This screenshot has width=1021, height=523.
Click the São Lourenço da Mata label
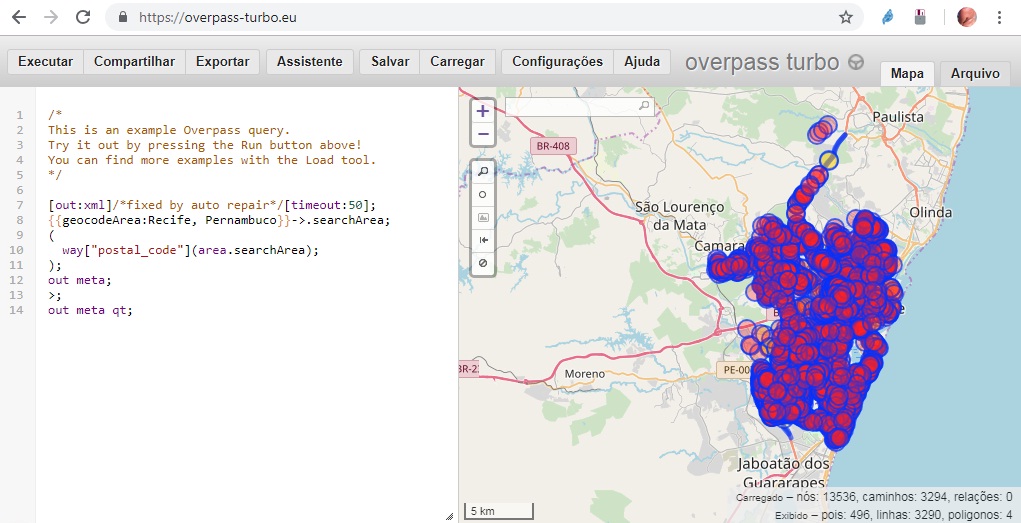pyautogui.click(x=679, y=216)
